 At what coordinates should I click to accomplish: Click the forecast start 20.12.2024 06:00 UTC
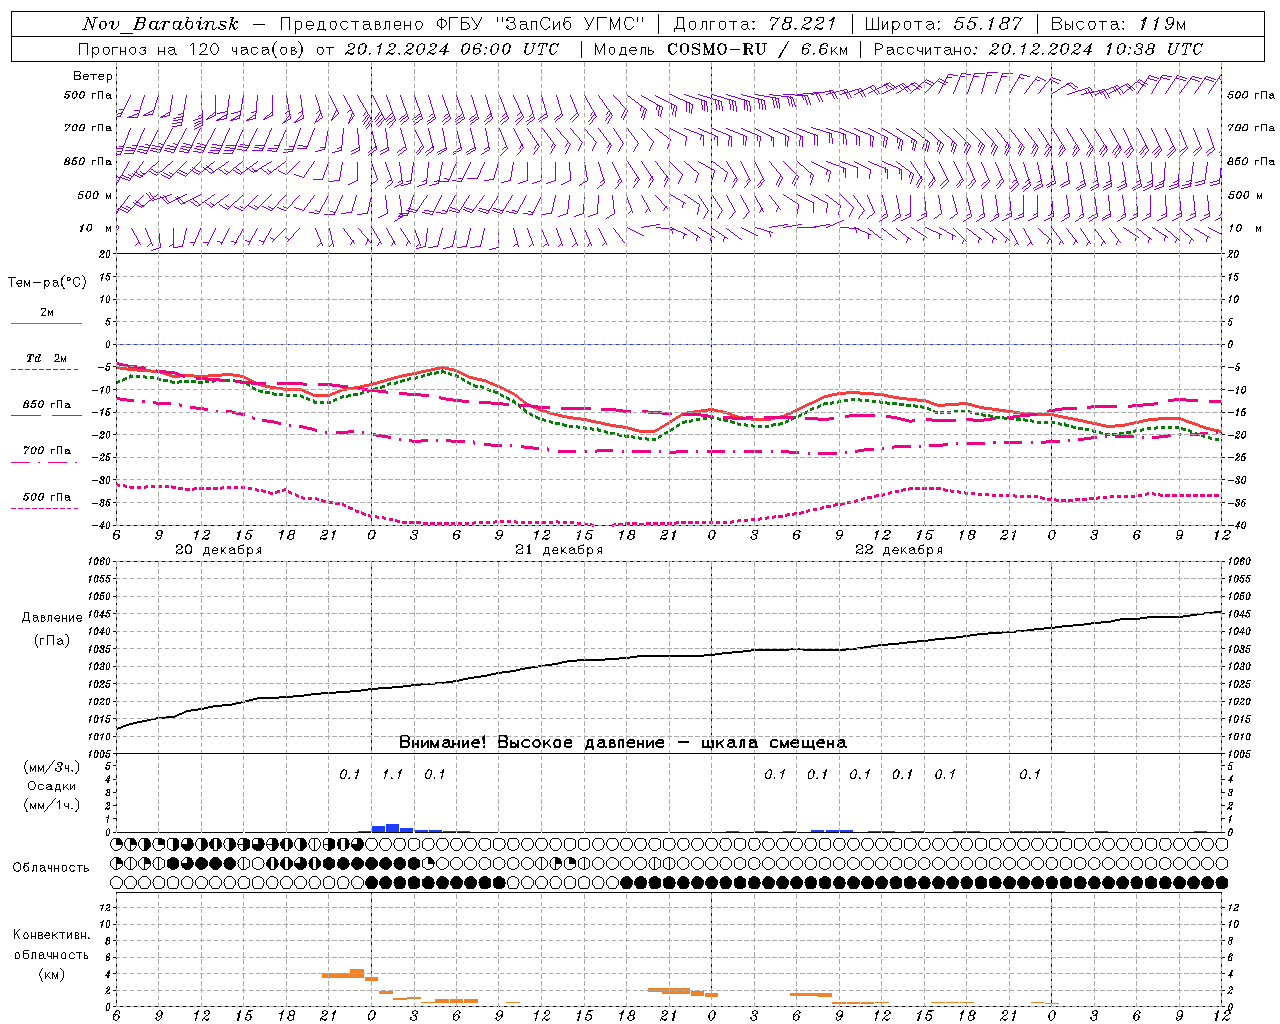pos(452,49)
